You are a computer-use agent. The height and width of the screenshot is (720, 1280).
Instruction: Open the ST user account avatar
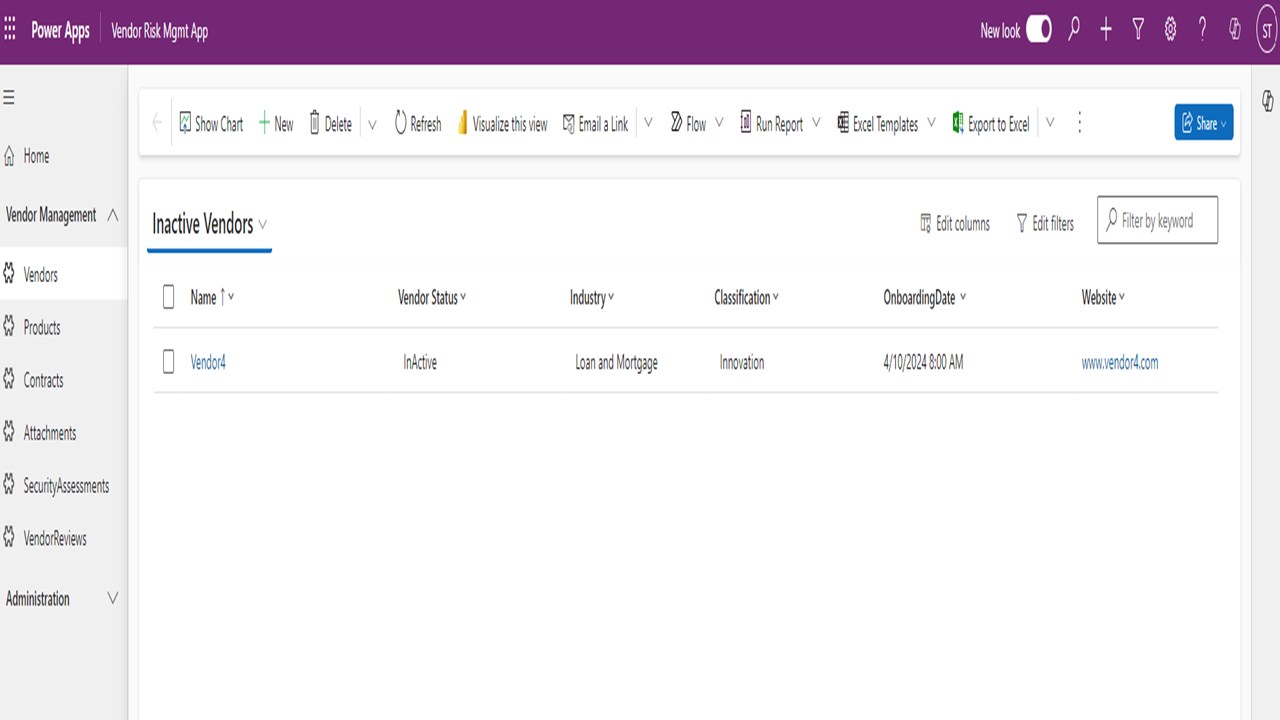click(x=1267, y=31)
